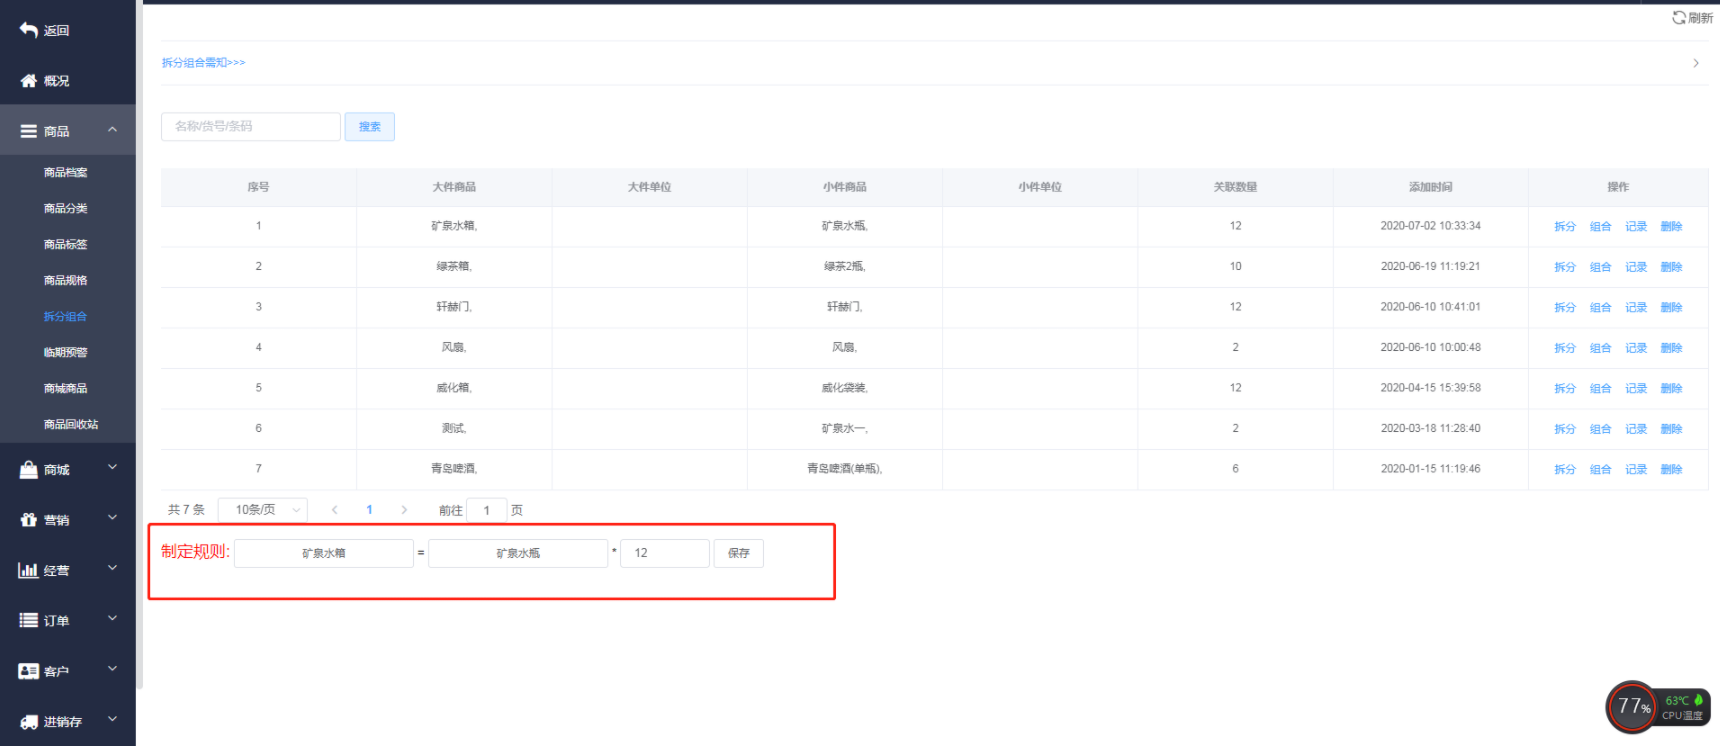Screen dimensions: 1720x746
Task: Click the 矿泉水箱 rule input field
Action: (x=324, y=553)
